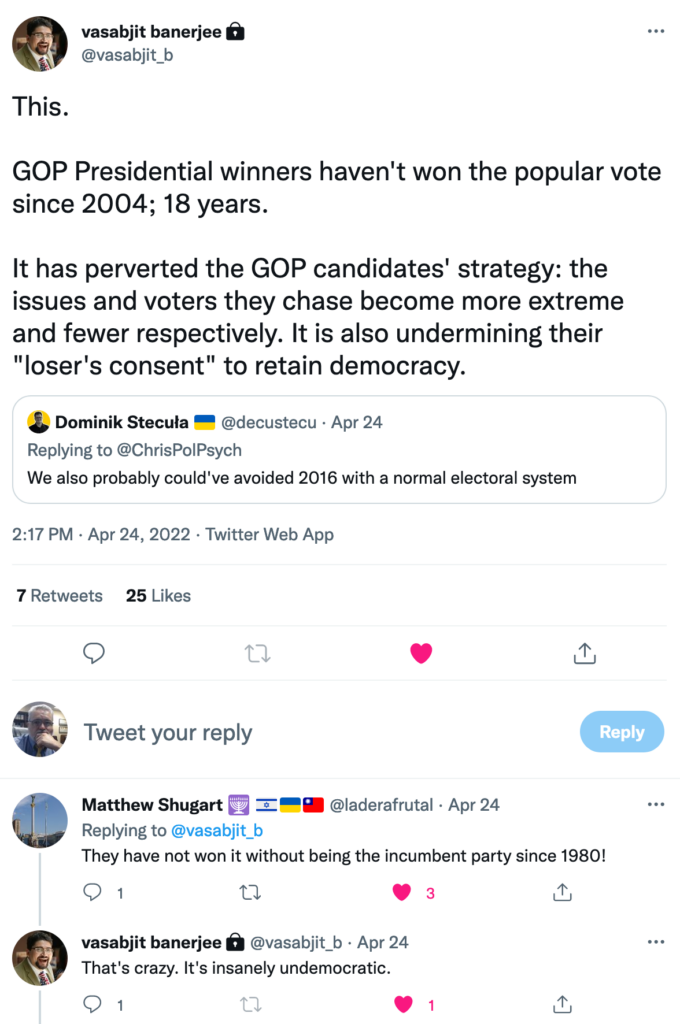View the 7 Retweets list
The image size is (680, 1024).
point(59,595)
